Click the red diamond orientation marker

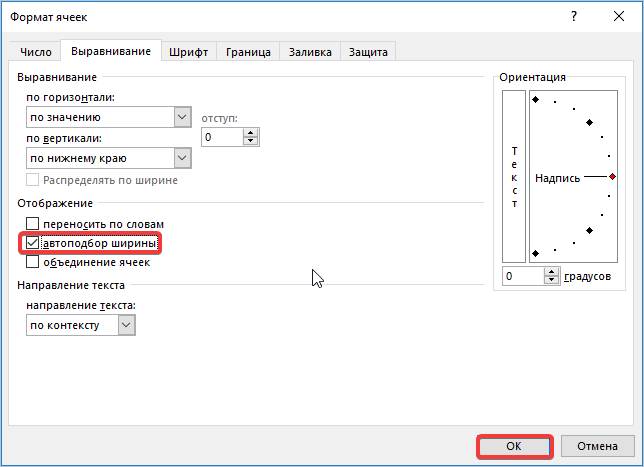pos(612,177)
